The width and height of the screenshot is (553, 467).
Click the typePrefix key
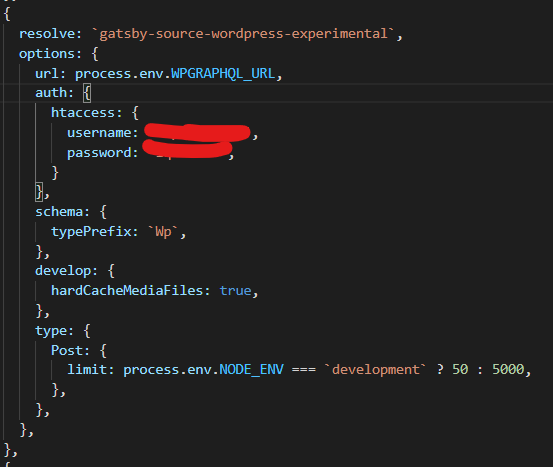[x=91, y=232]
